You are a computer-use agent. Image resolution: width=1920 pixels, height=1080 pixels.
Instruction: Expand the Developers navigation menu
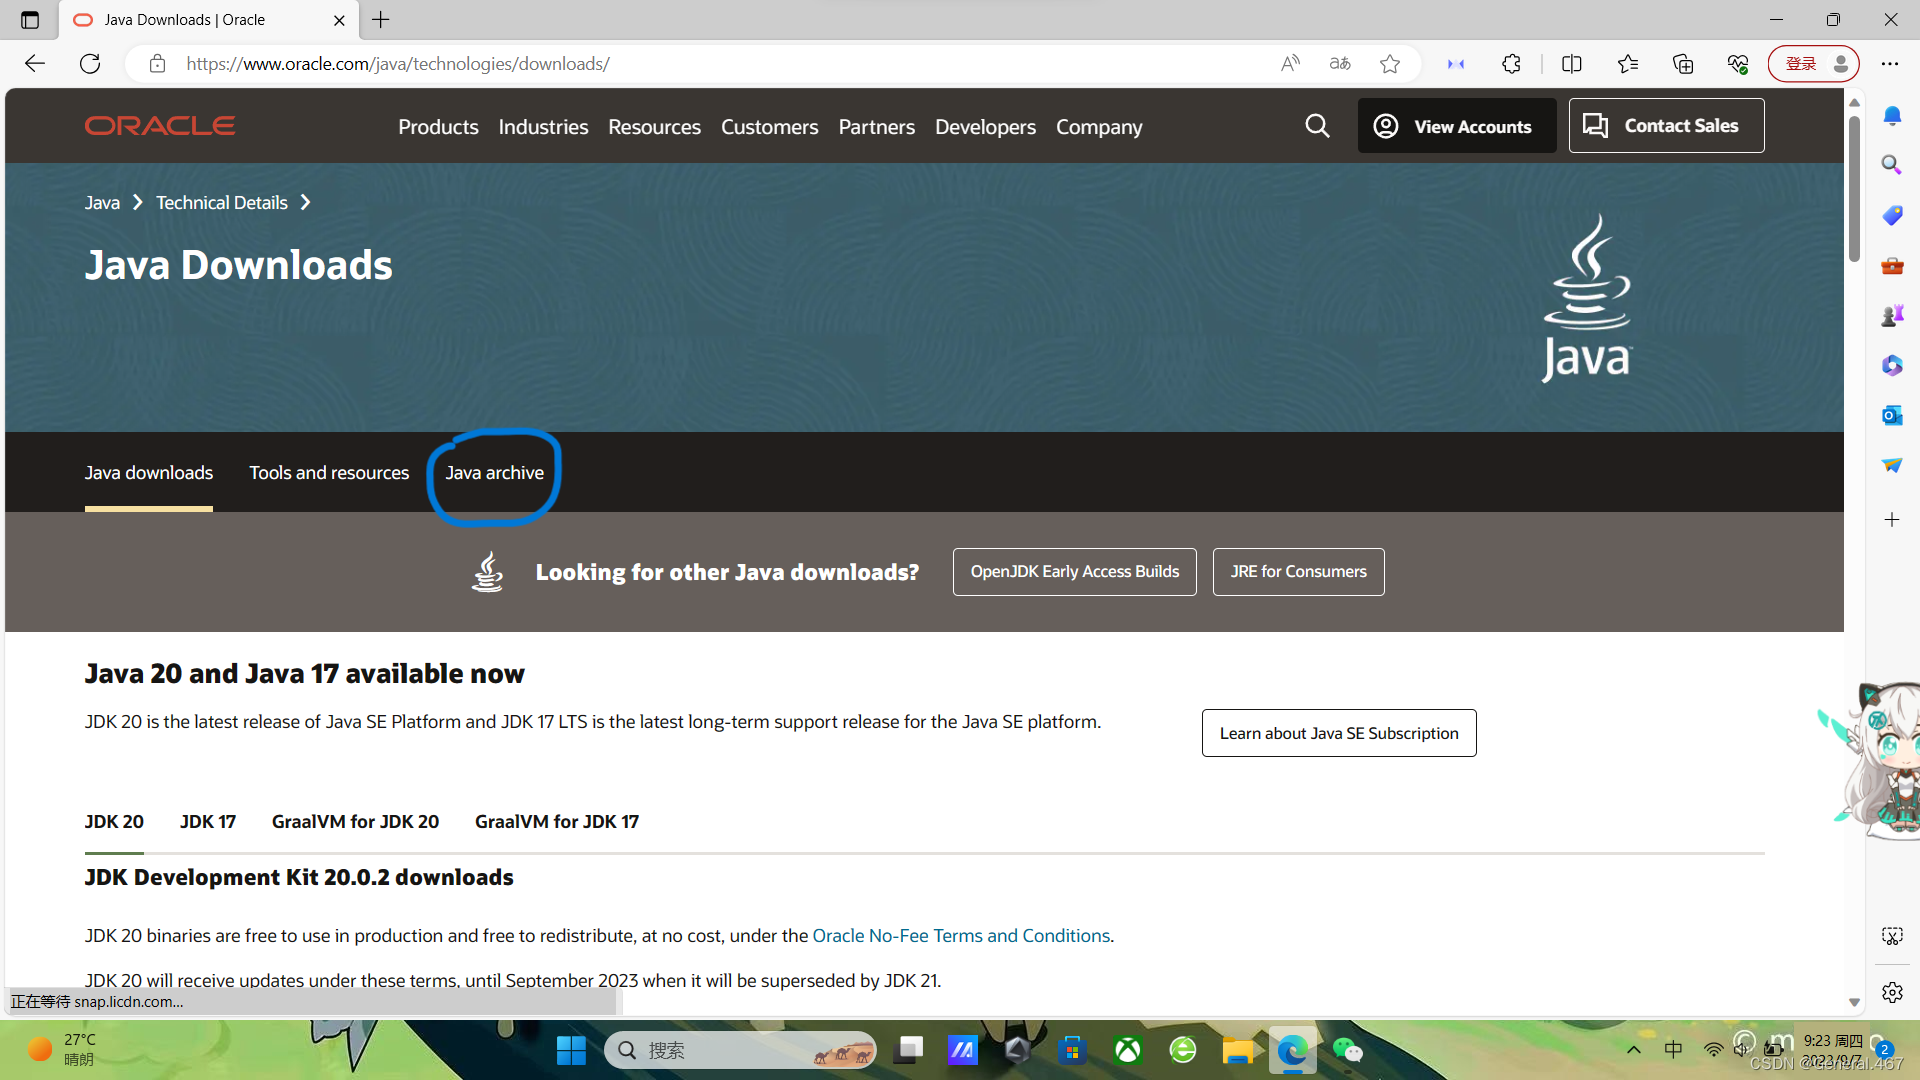tap(985, 127)
